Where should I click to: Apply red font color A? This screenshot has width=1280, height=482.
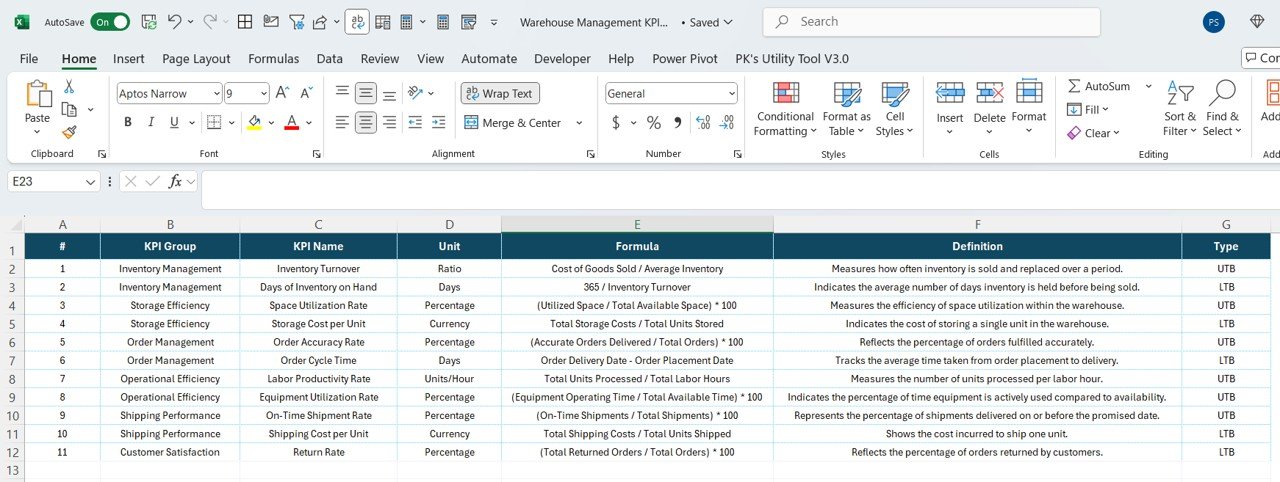(x=291, y=123)
